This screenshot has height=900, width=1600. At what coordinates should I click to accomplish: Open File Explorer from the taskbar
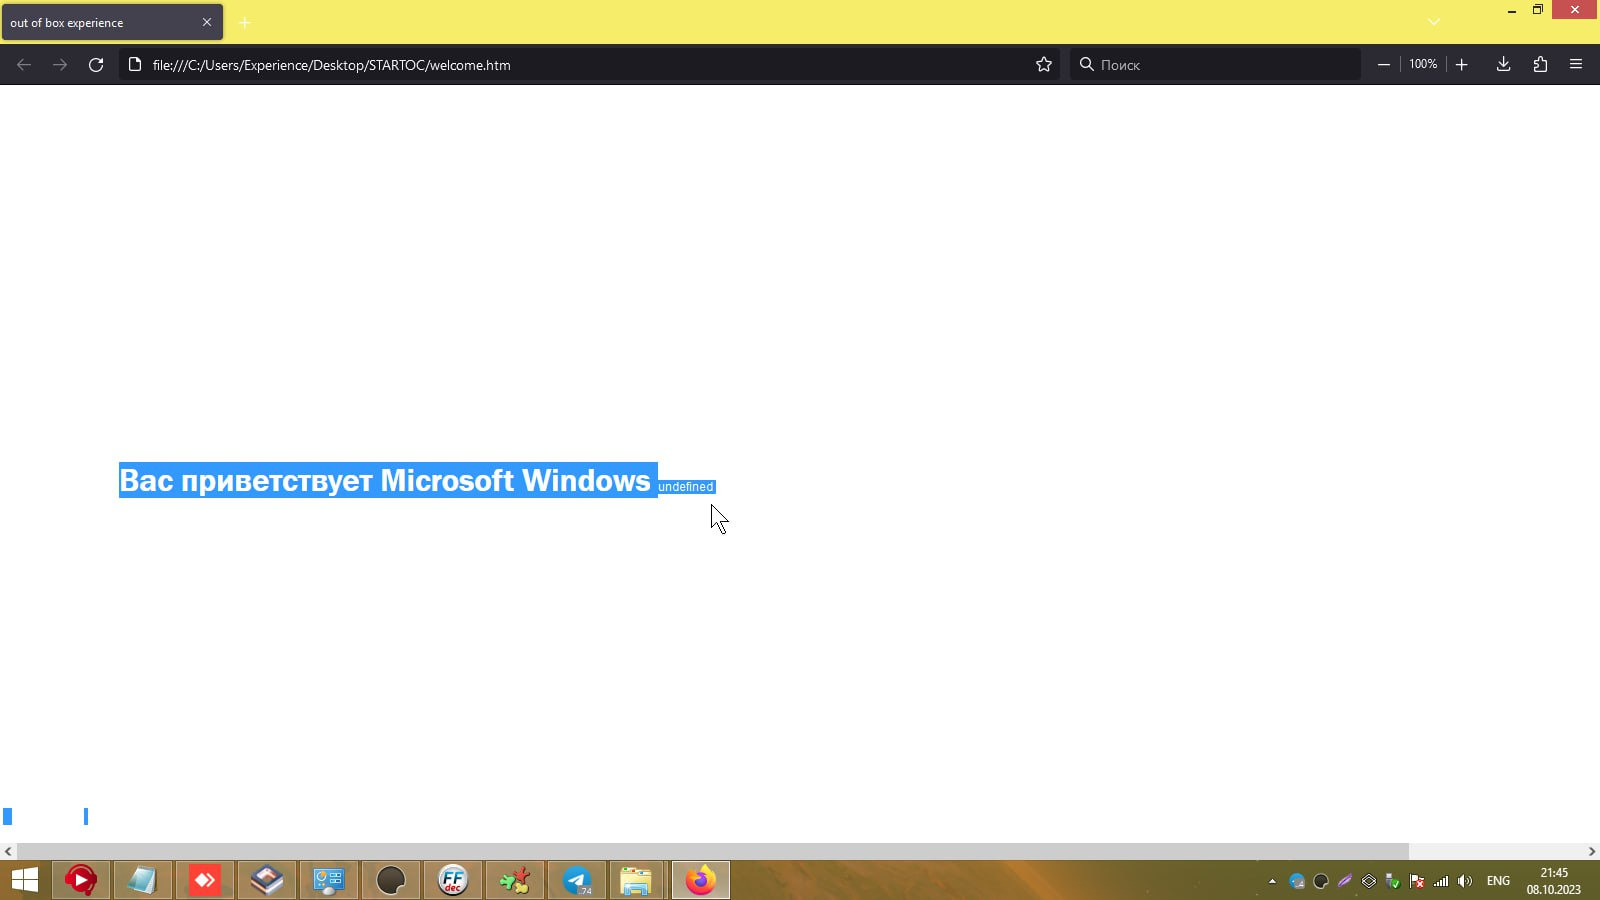[637, 880]
